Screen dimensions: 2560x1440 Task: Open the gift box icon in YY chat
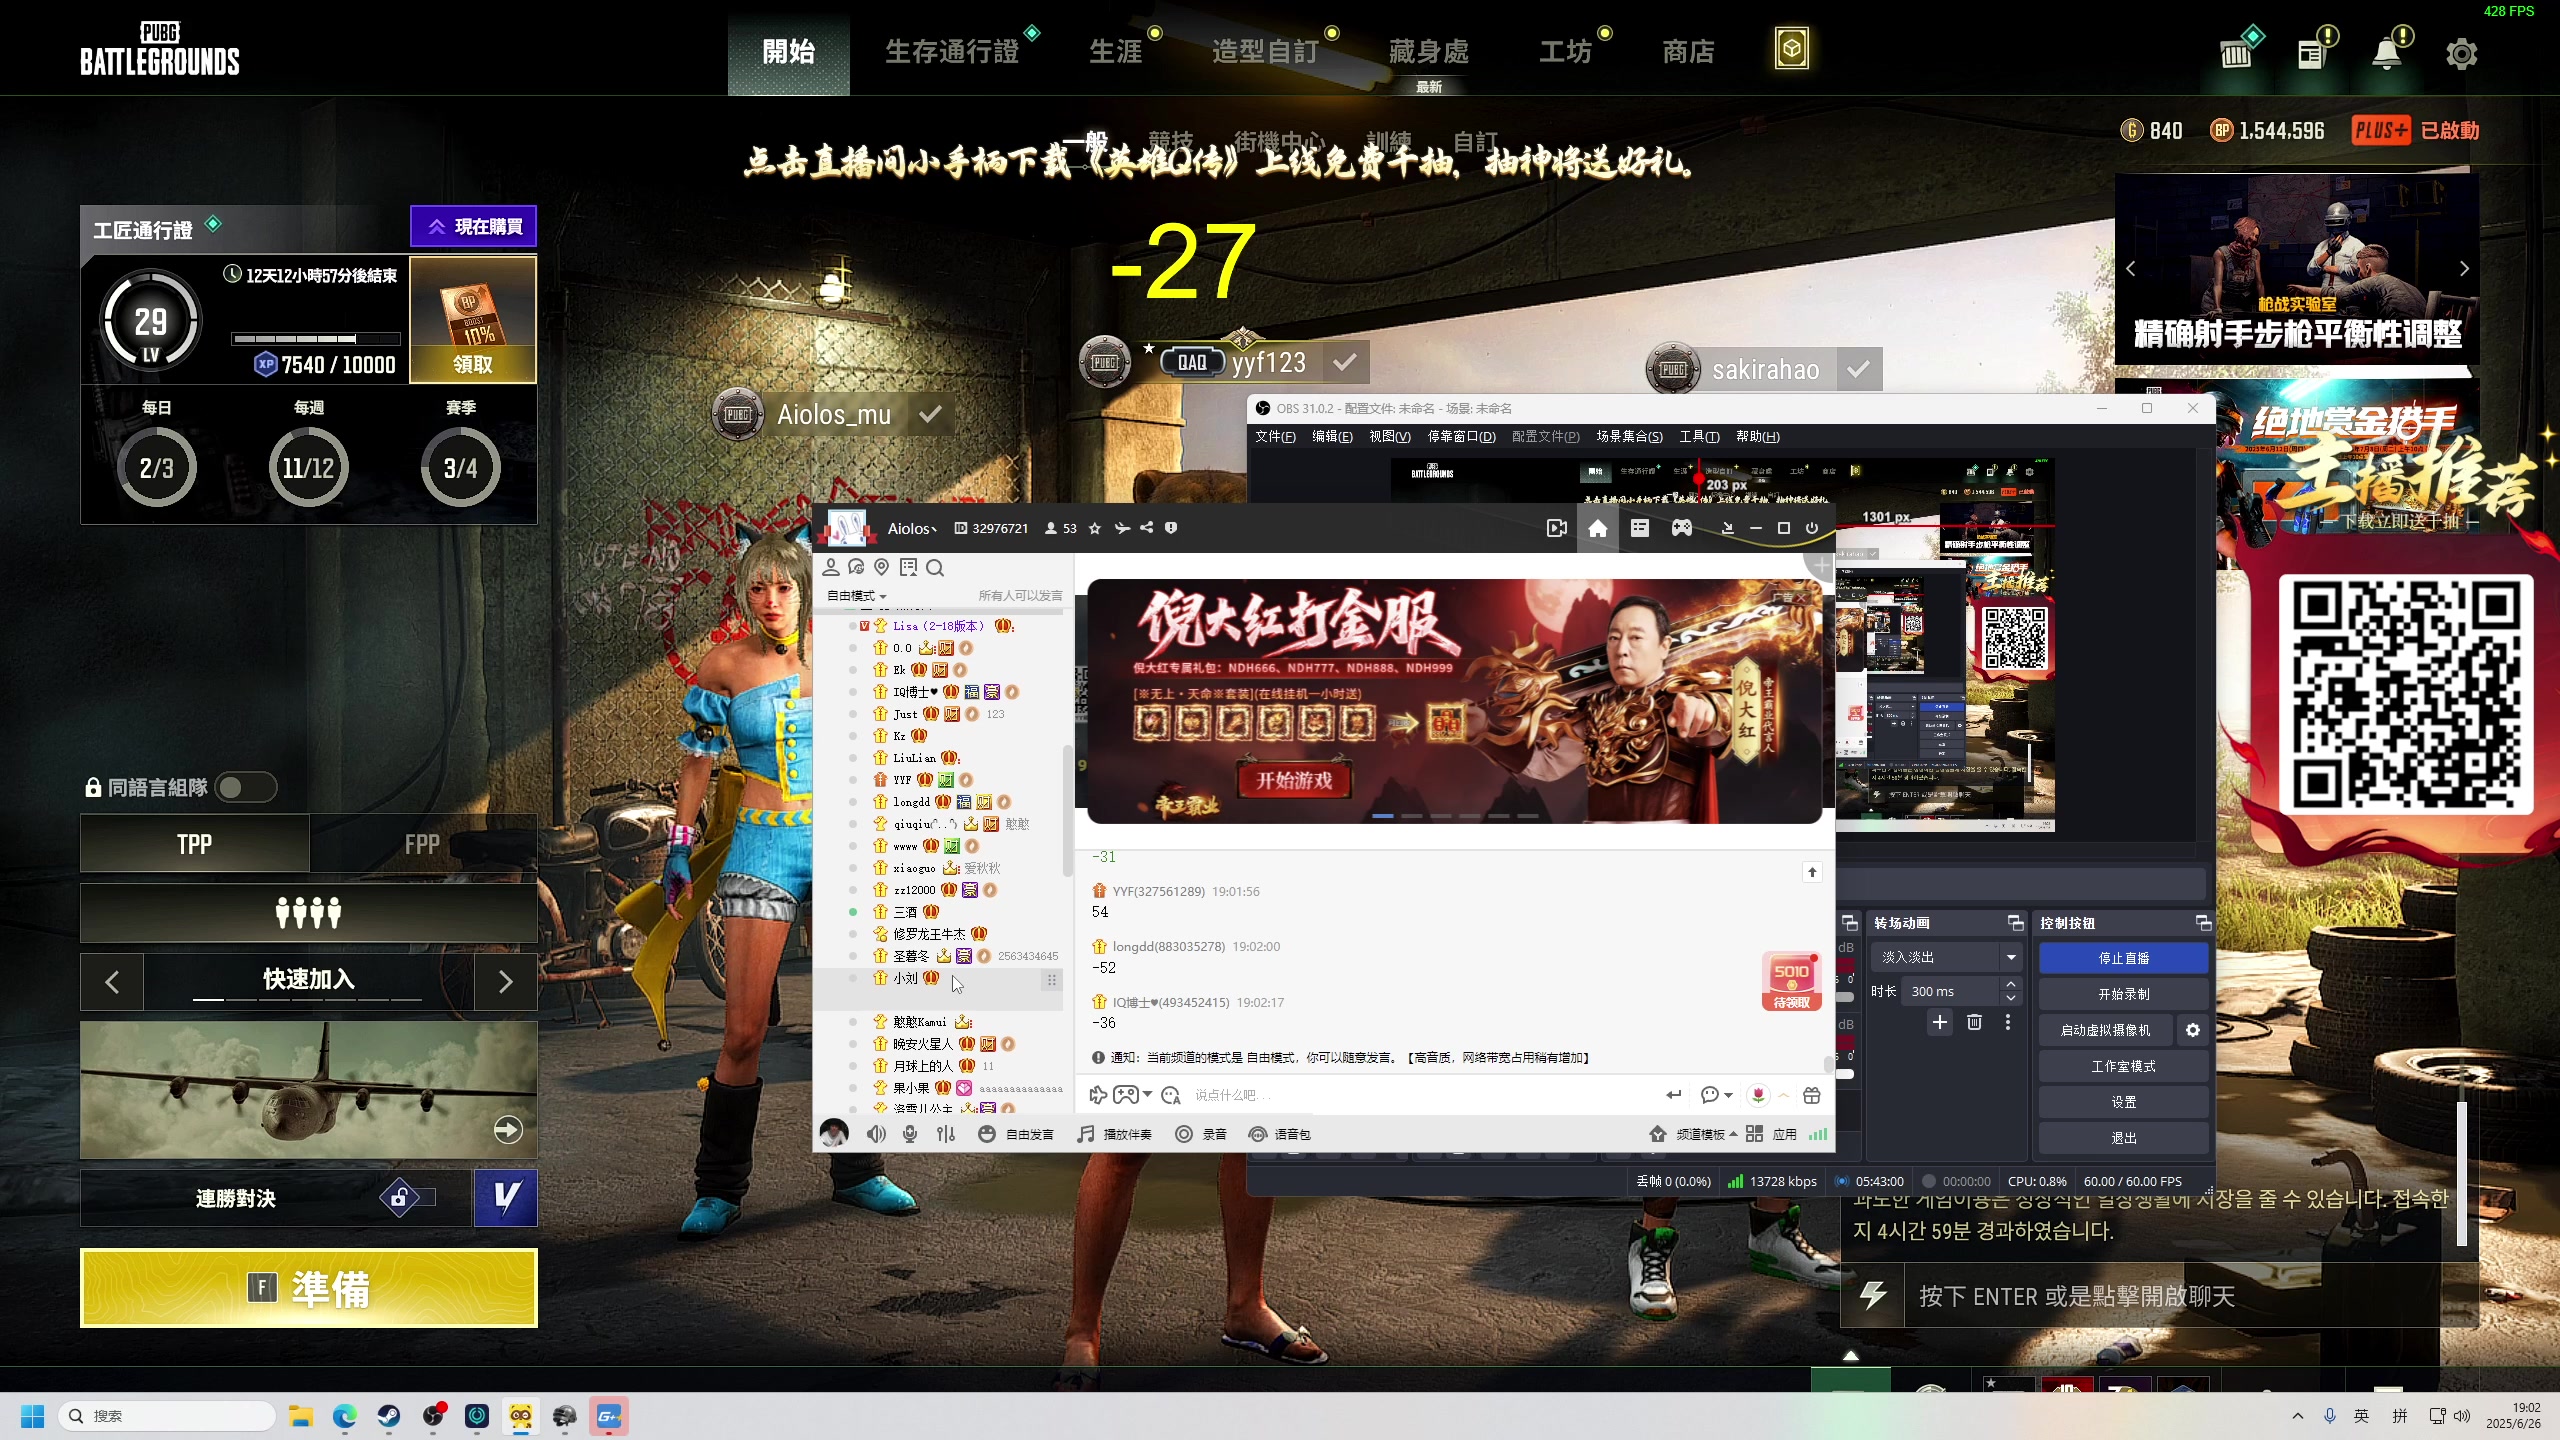(x=1812, y=1095)
